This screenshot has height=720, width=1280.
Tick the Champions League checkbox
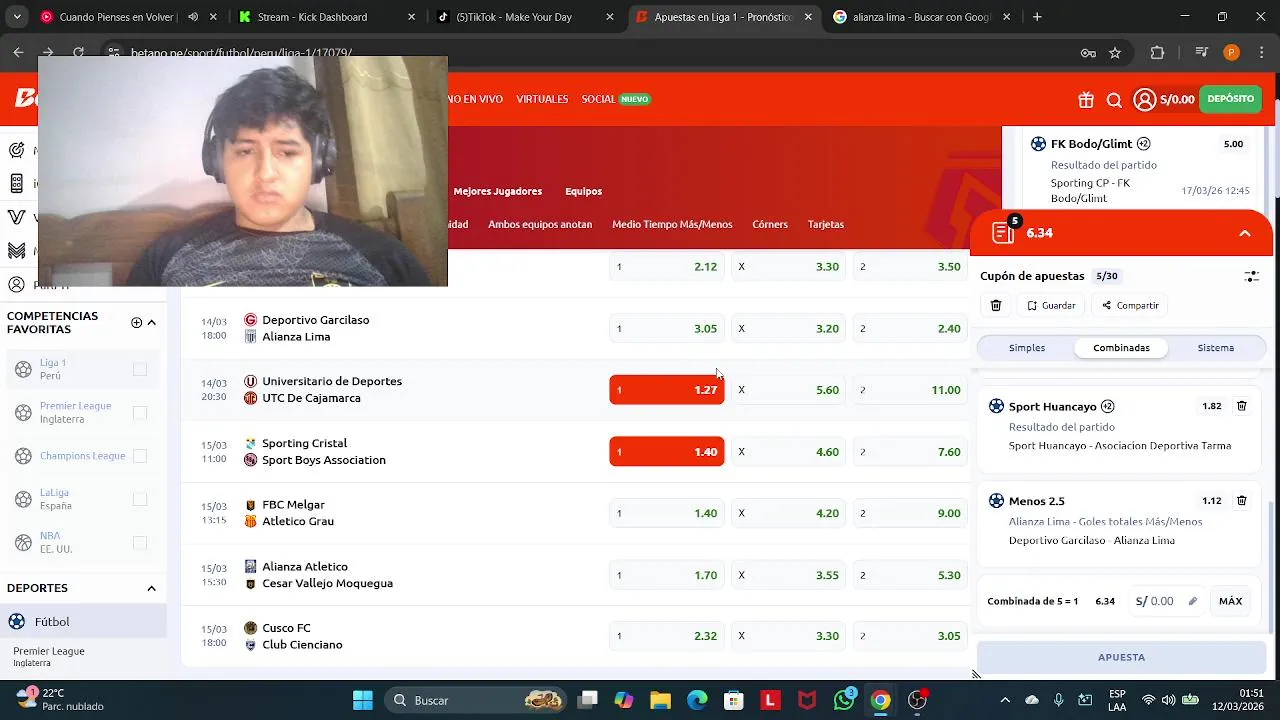pos(140,456)
